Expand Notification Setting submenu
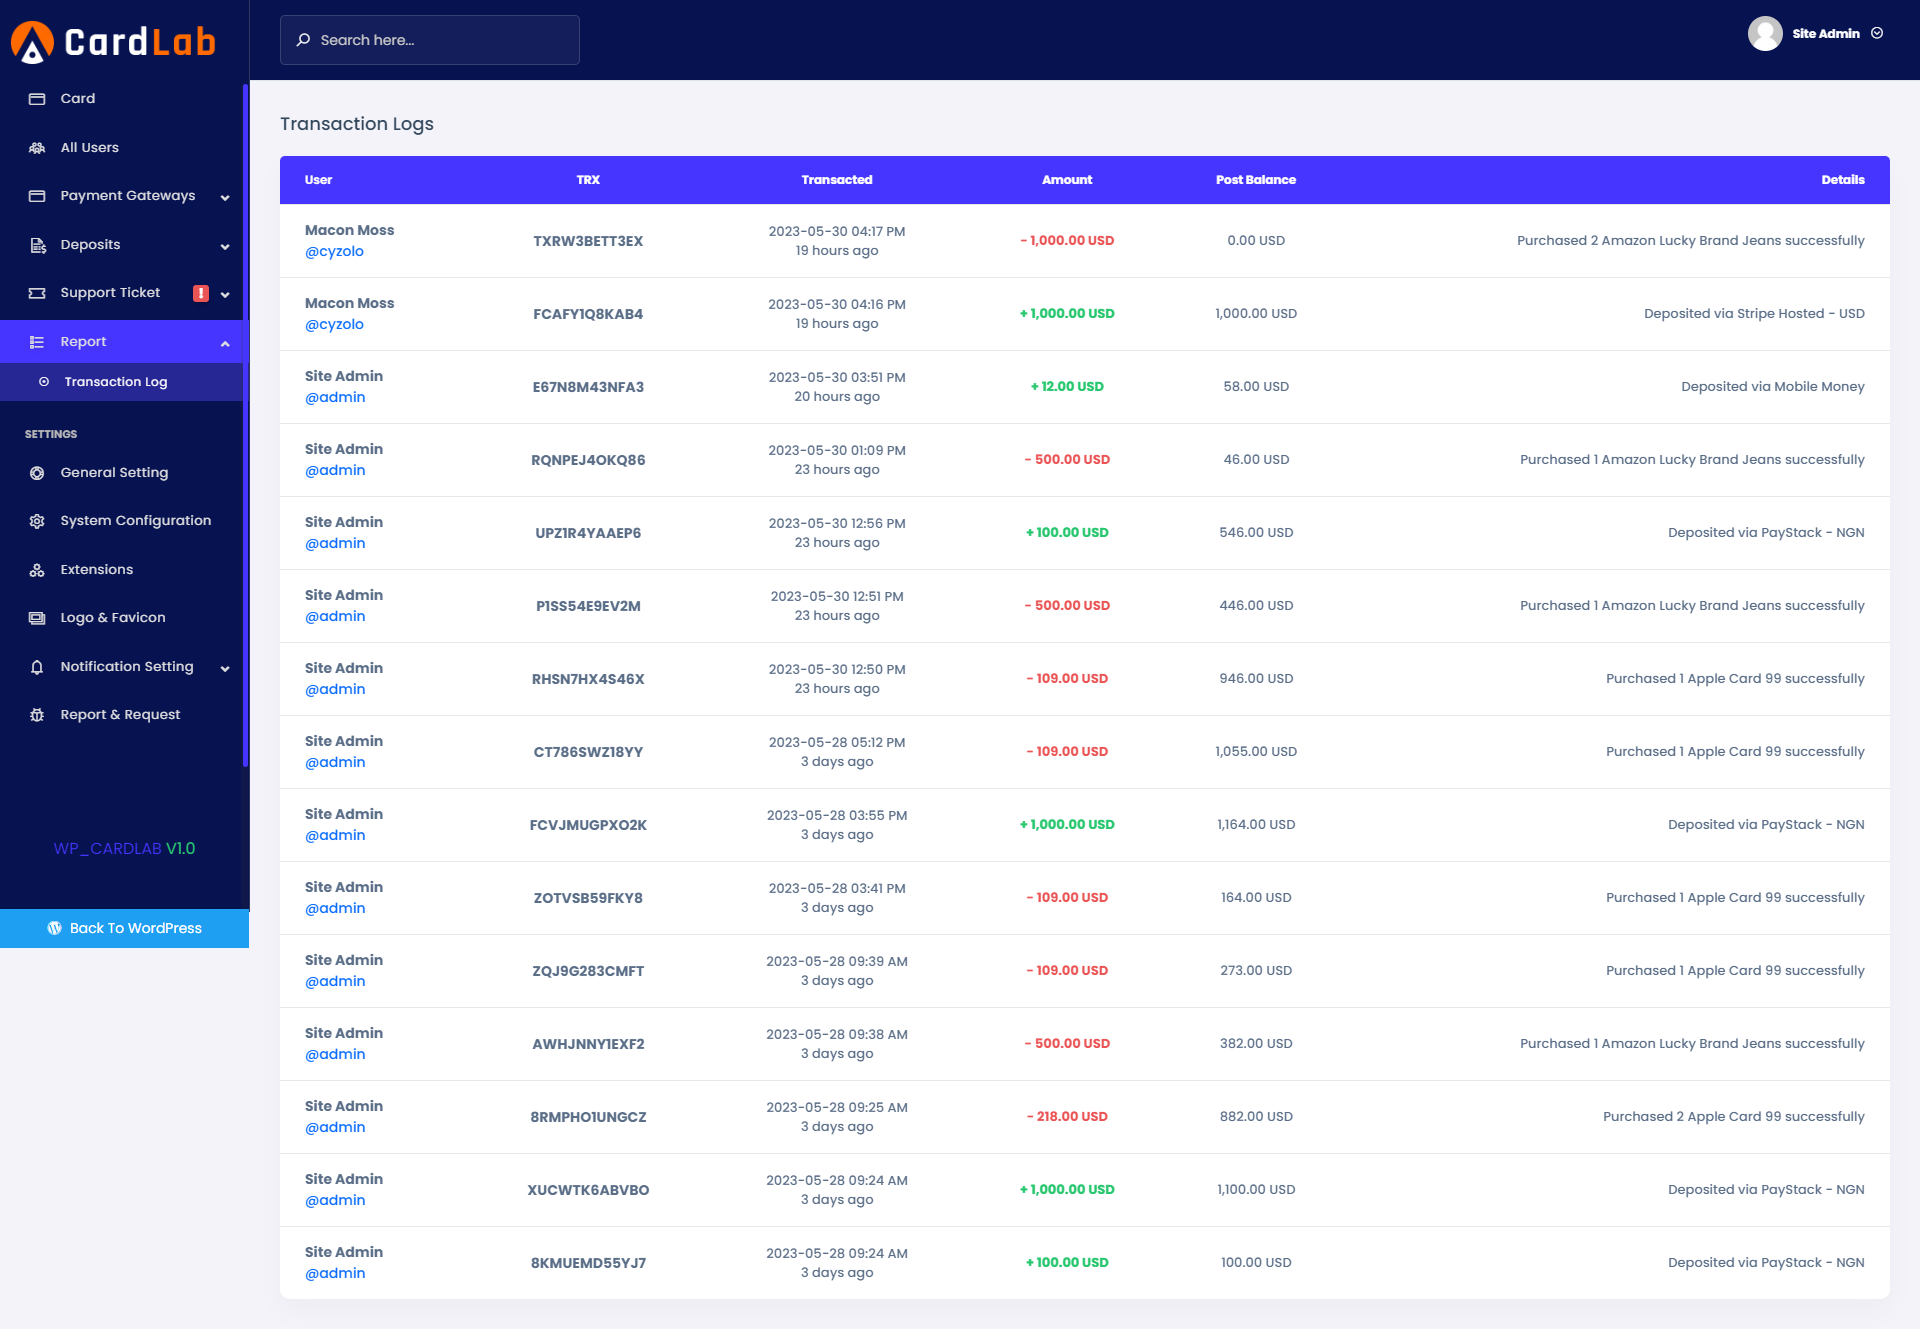 coord(225,668)
